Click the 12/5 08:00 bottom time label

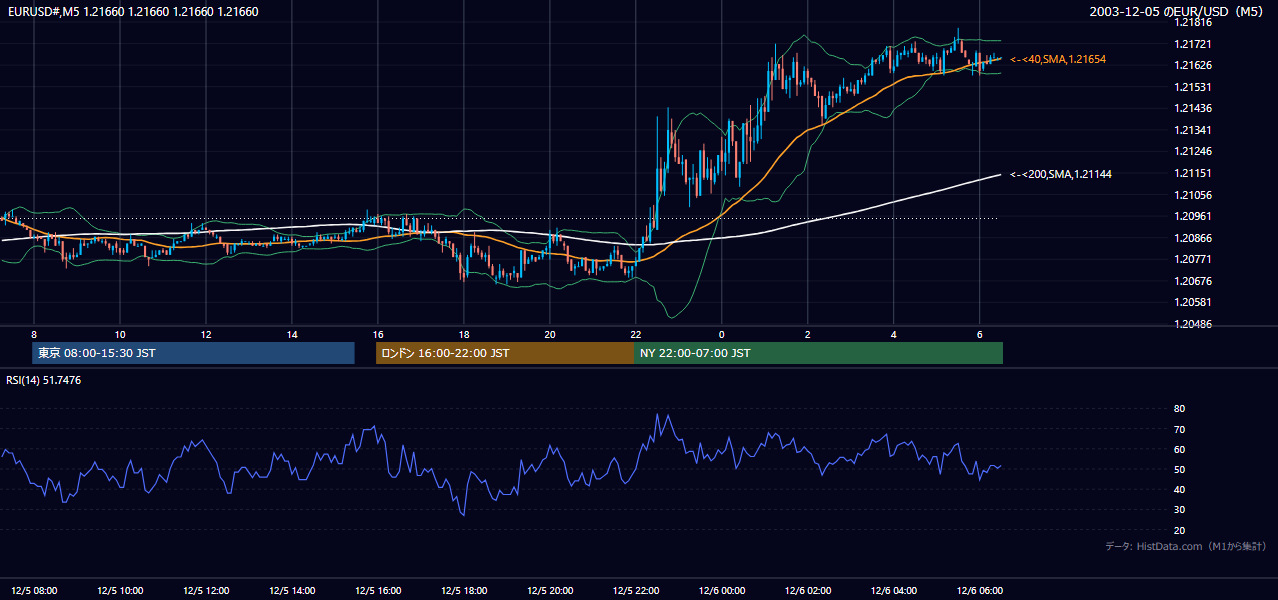tap(33, 590)
